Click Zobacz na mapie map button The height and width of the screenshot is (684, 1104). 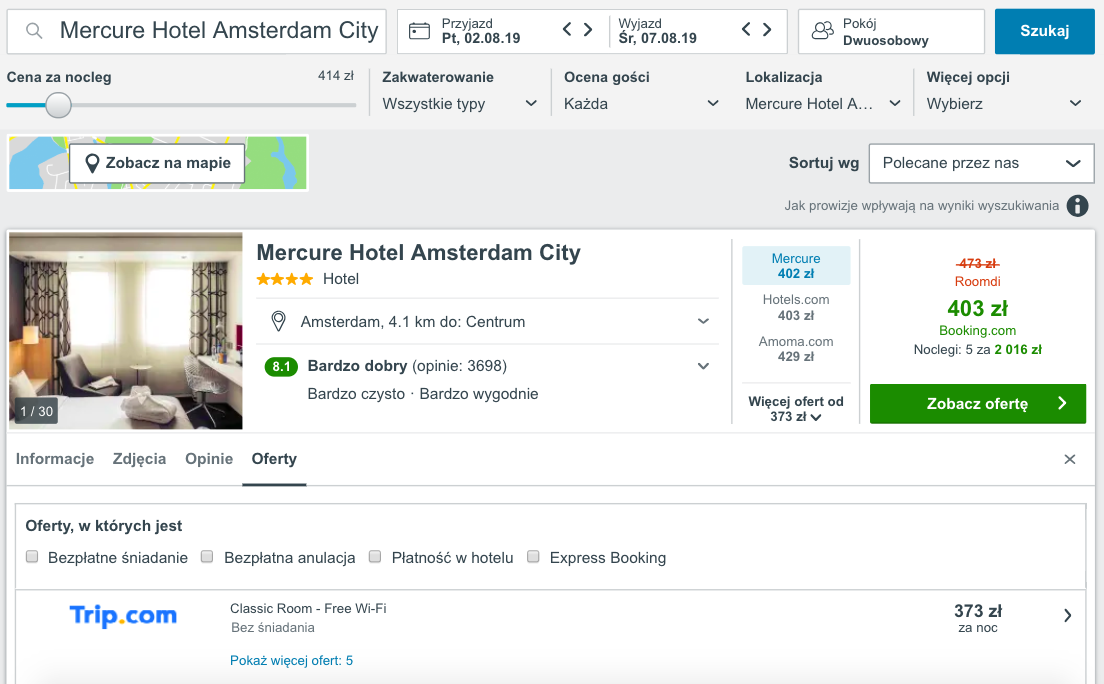pyautogui.click(x=157, y=163)
